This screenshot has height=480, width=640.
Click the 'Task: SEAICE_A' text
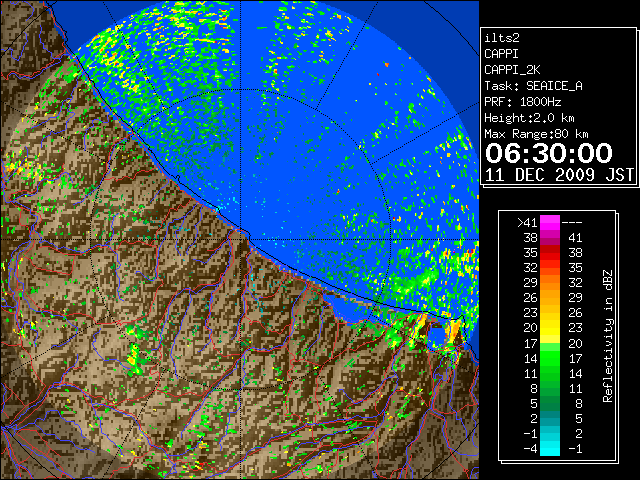coord(533,86)
